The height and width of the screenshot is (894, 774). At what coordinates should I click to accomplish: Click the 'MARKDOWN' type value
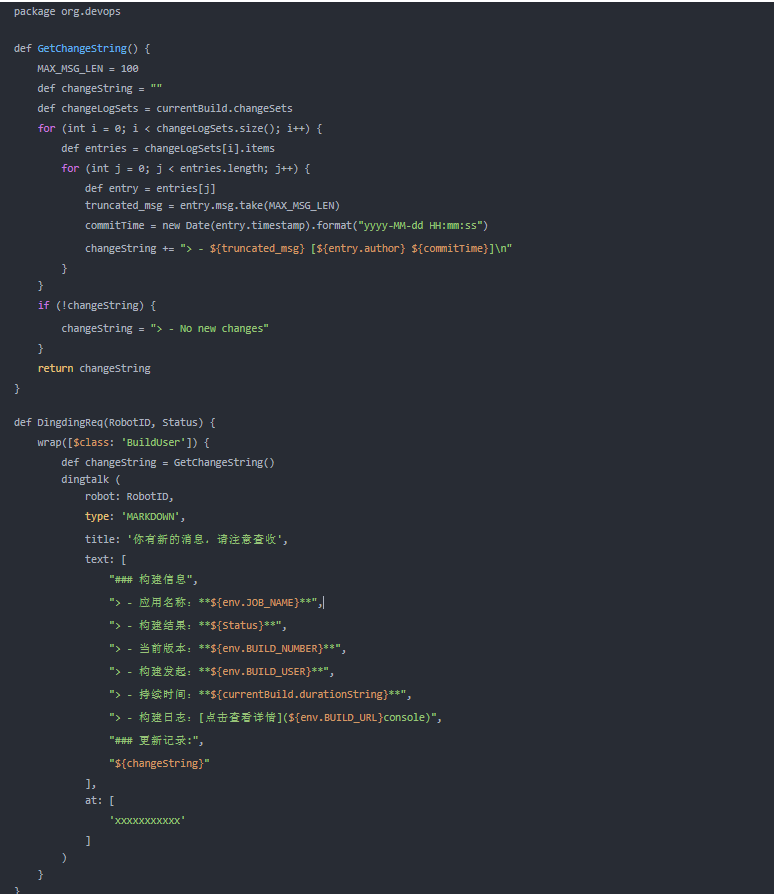tap(153, 516)
